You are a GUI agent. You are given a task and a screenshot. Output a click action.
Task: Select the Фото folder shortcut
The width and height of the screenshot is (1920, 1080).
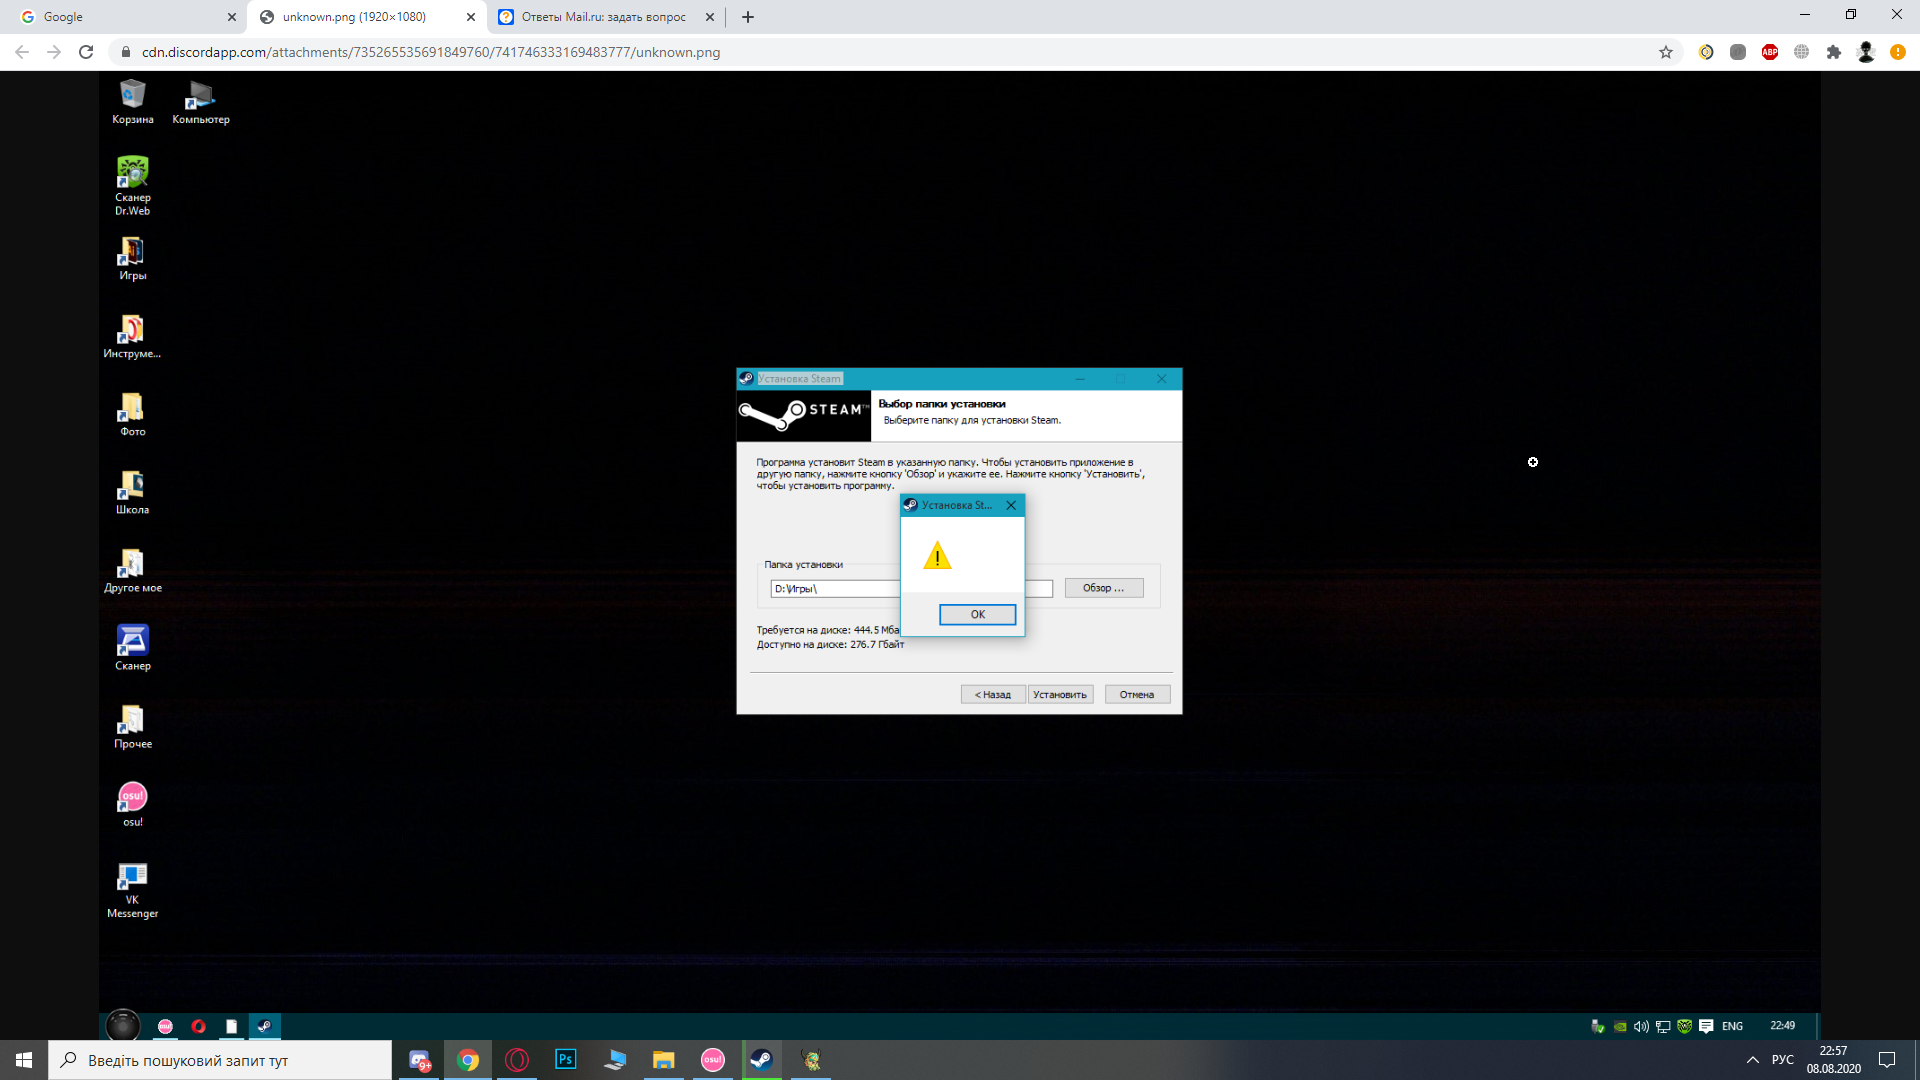133,415
